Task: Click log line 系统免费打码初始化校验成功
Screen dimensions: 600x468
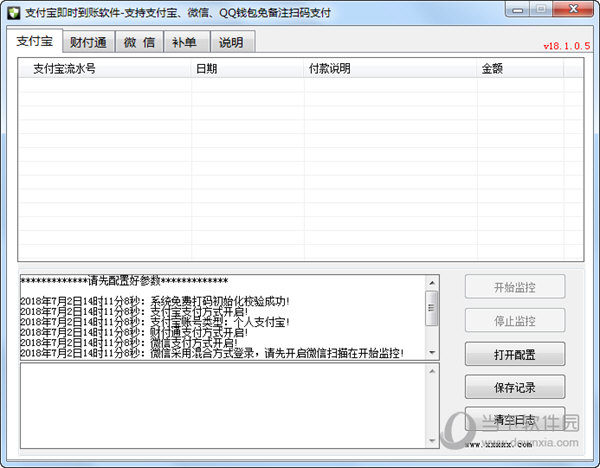Action: coord(155,302)
